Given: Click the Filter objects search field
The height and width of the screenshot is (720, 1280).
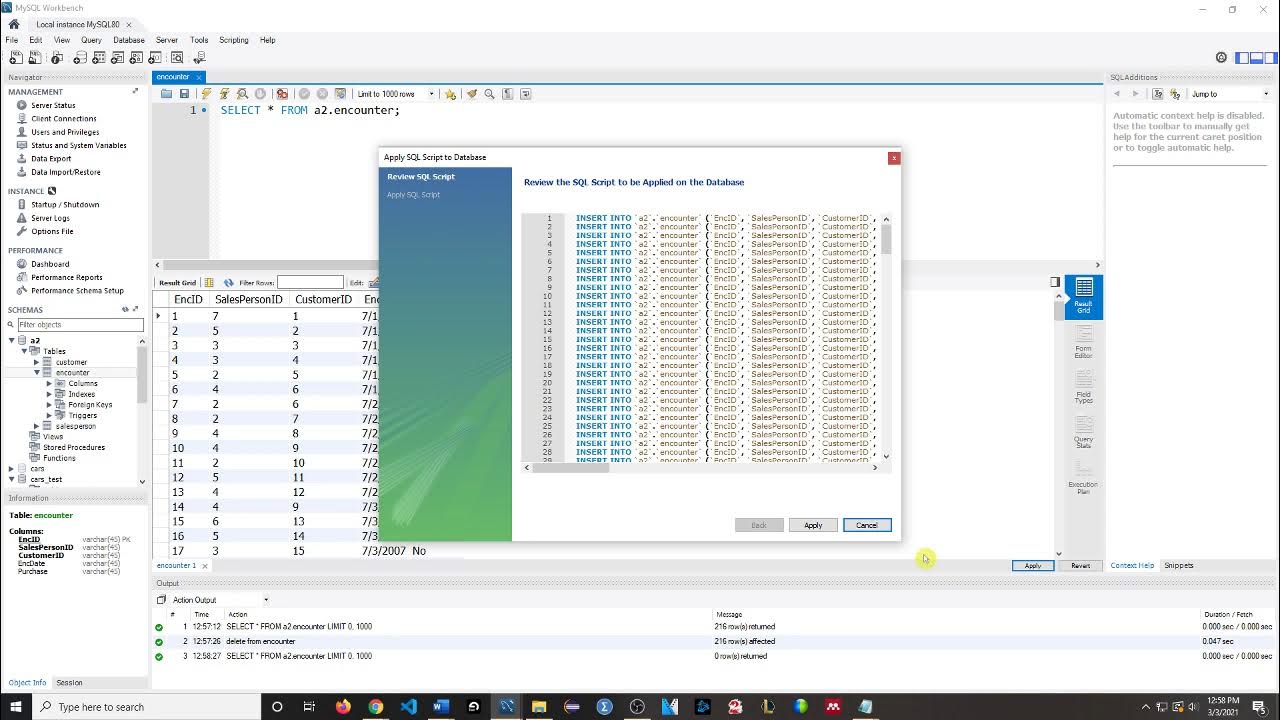Looking at the screenshot, I should point(81,324).
